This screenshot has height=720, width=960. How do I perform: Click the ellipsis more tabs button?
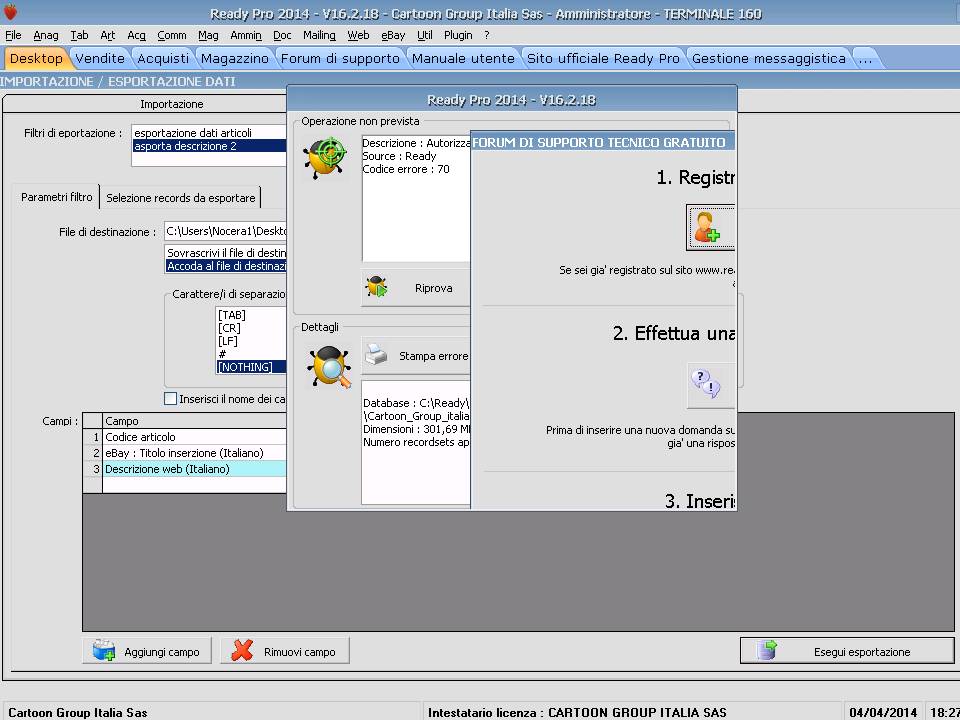(865, 58)
